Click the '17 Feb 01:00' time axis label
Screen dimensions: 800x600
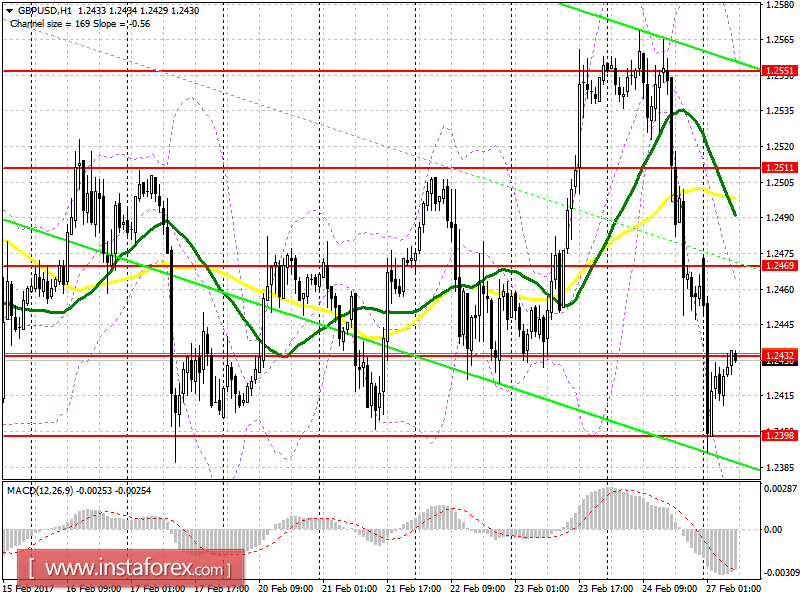coord(158,589)
